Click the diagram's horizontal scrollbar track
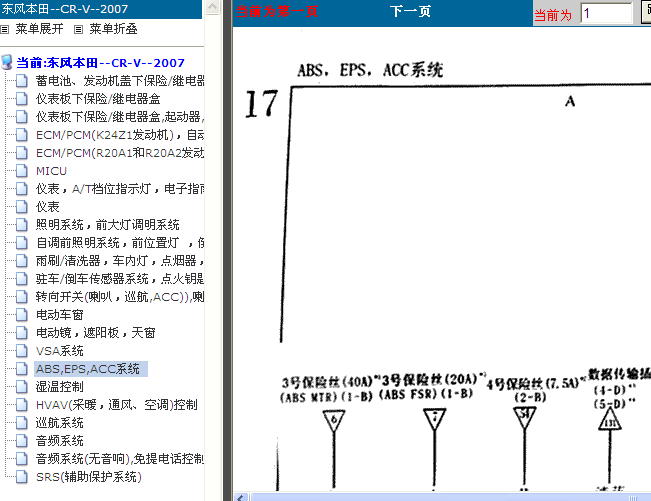Image resolution: width=651 pixels, height=501 pixels. 450,497
